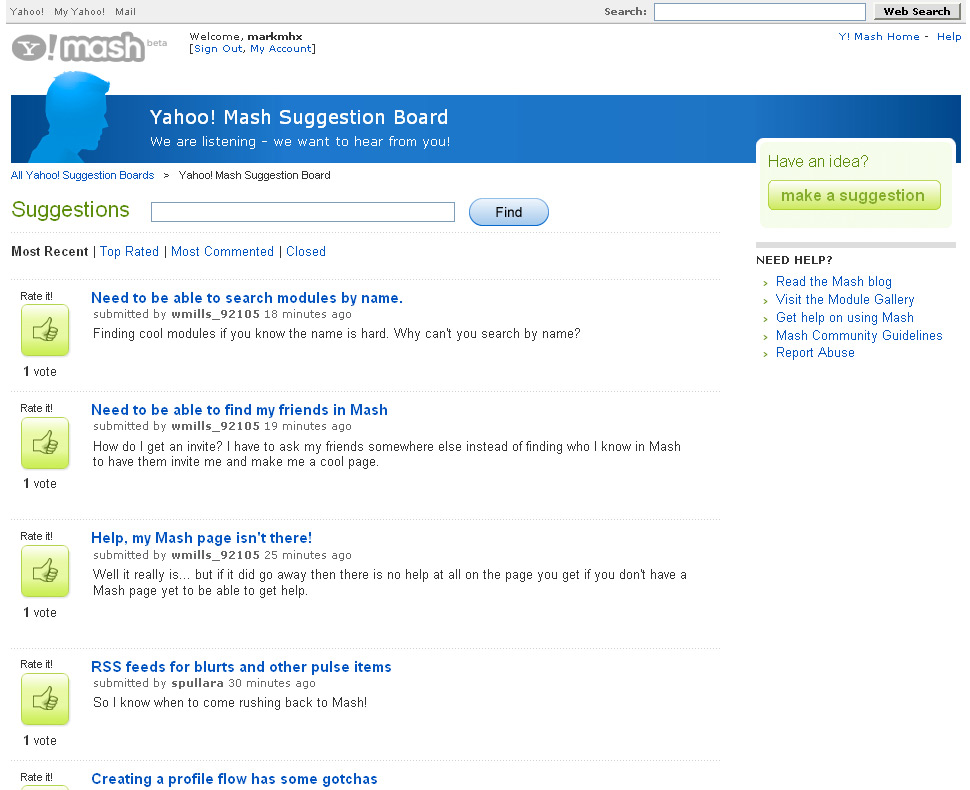Viewport: 970px width, 790px height.
Task: Click 'Rate it!' label above find my friends thumb
Action: 36,408
